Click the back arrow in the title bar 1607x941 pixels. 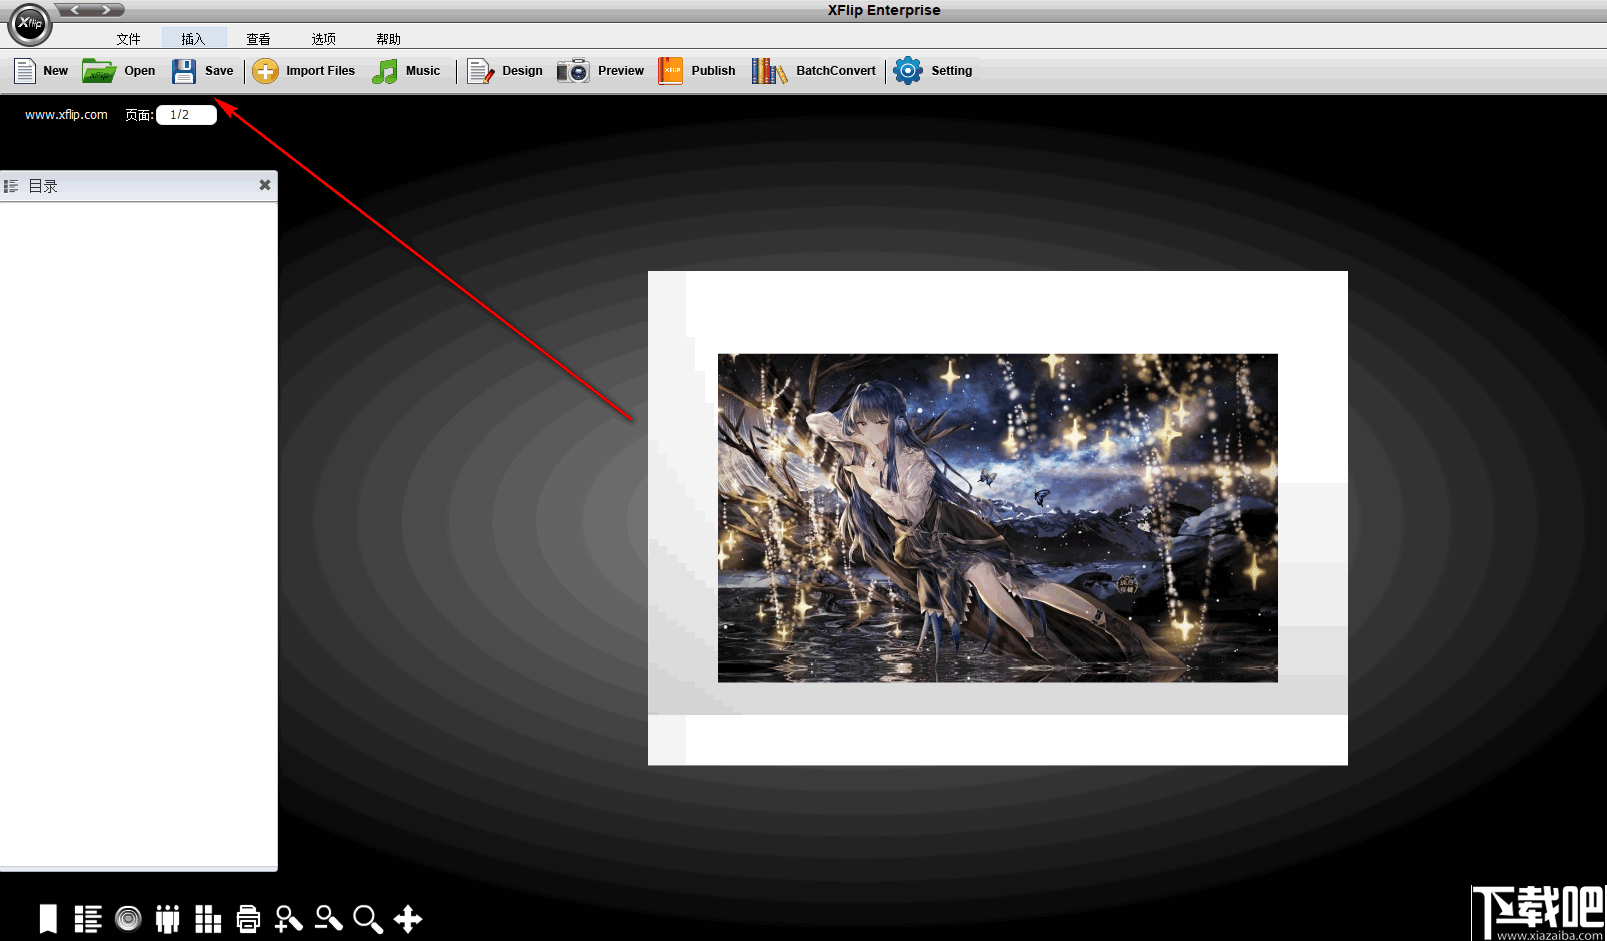(75, 10)
